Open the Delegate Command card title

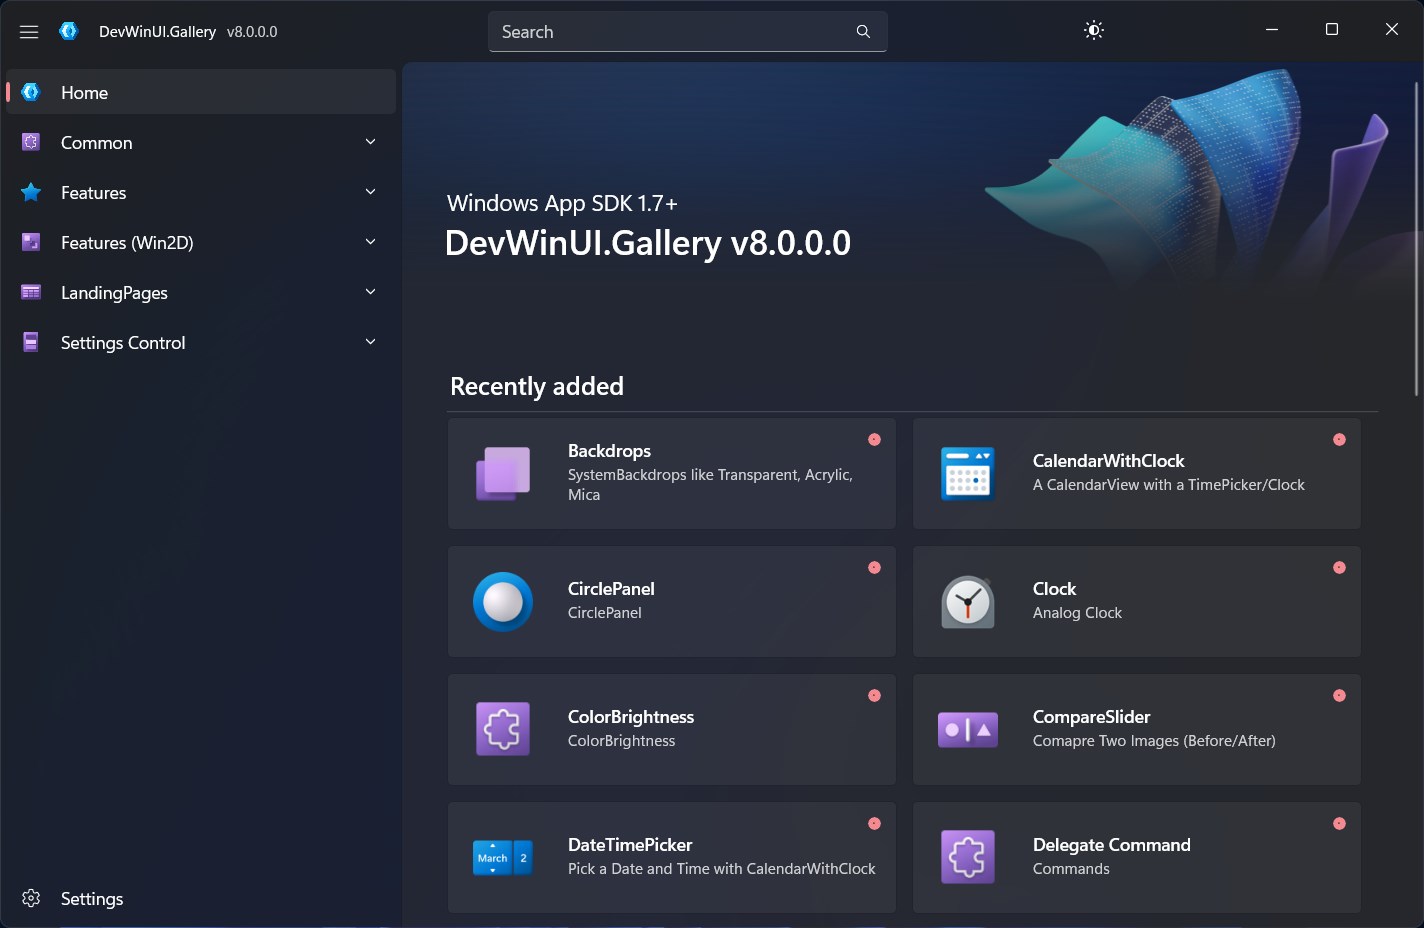[1111, 845]
